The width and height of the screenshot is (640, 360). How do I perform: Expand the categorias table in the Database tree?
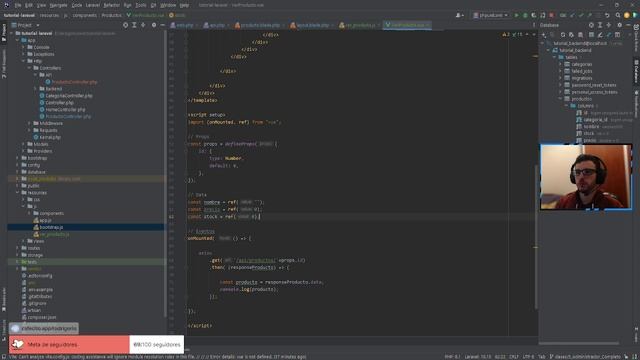pos(560,64)
